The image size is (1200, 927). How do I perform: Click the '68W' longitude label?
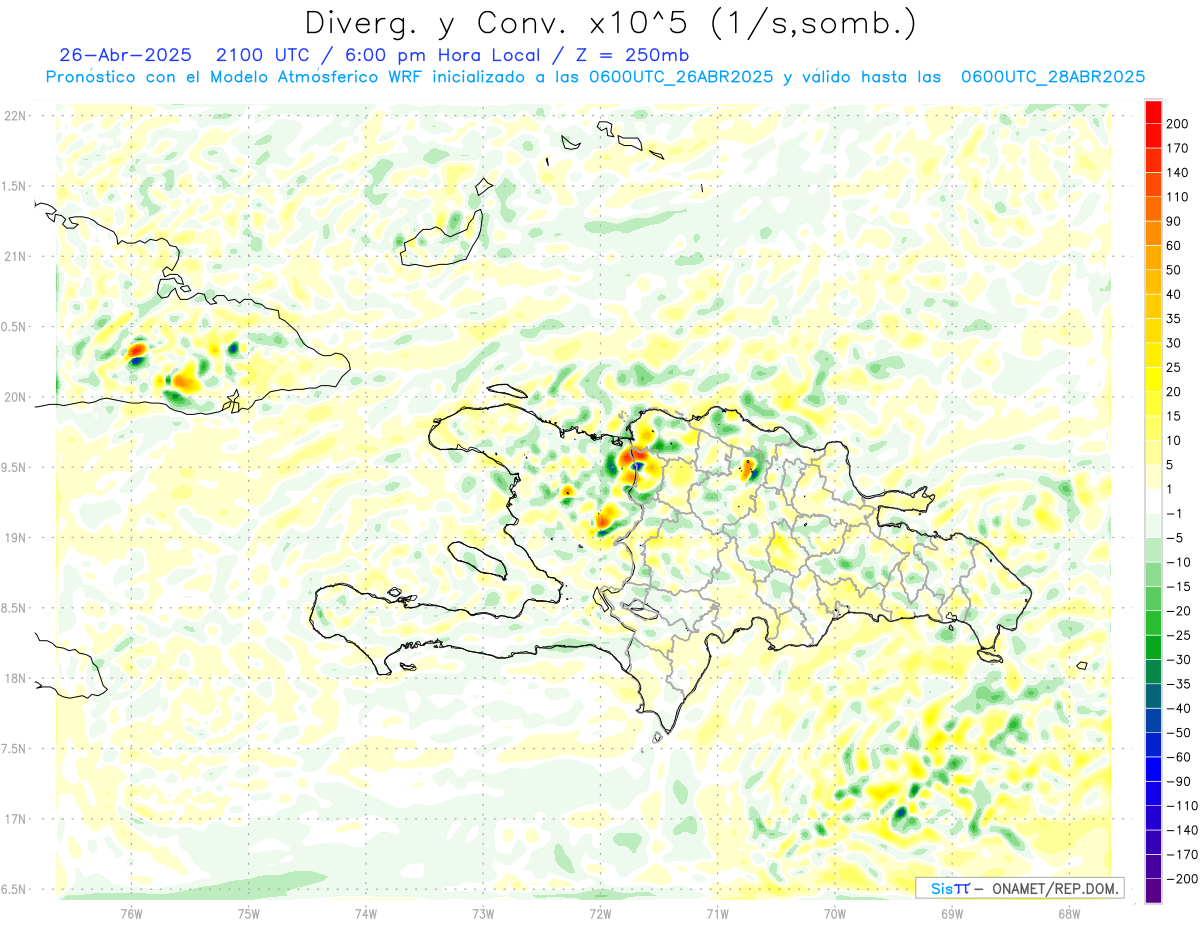click(1069, 914)
